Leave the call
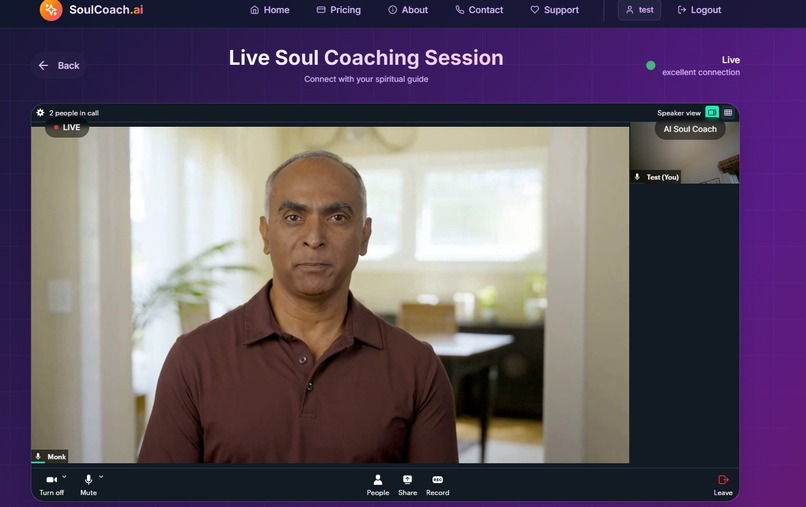This screenshot has height=507, width=806. [723, 485]
